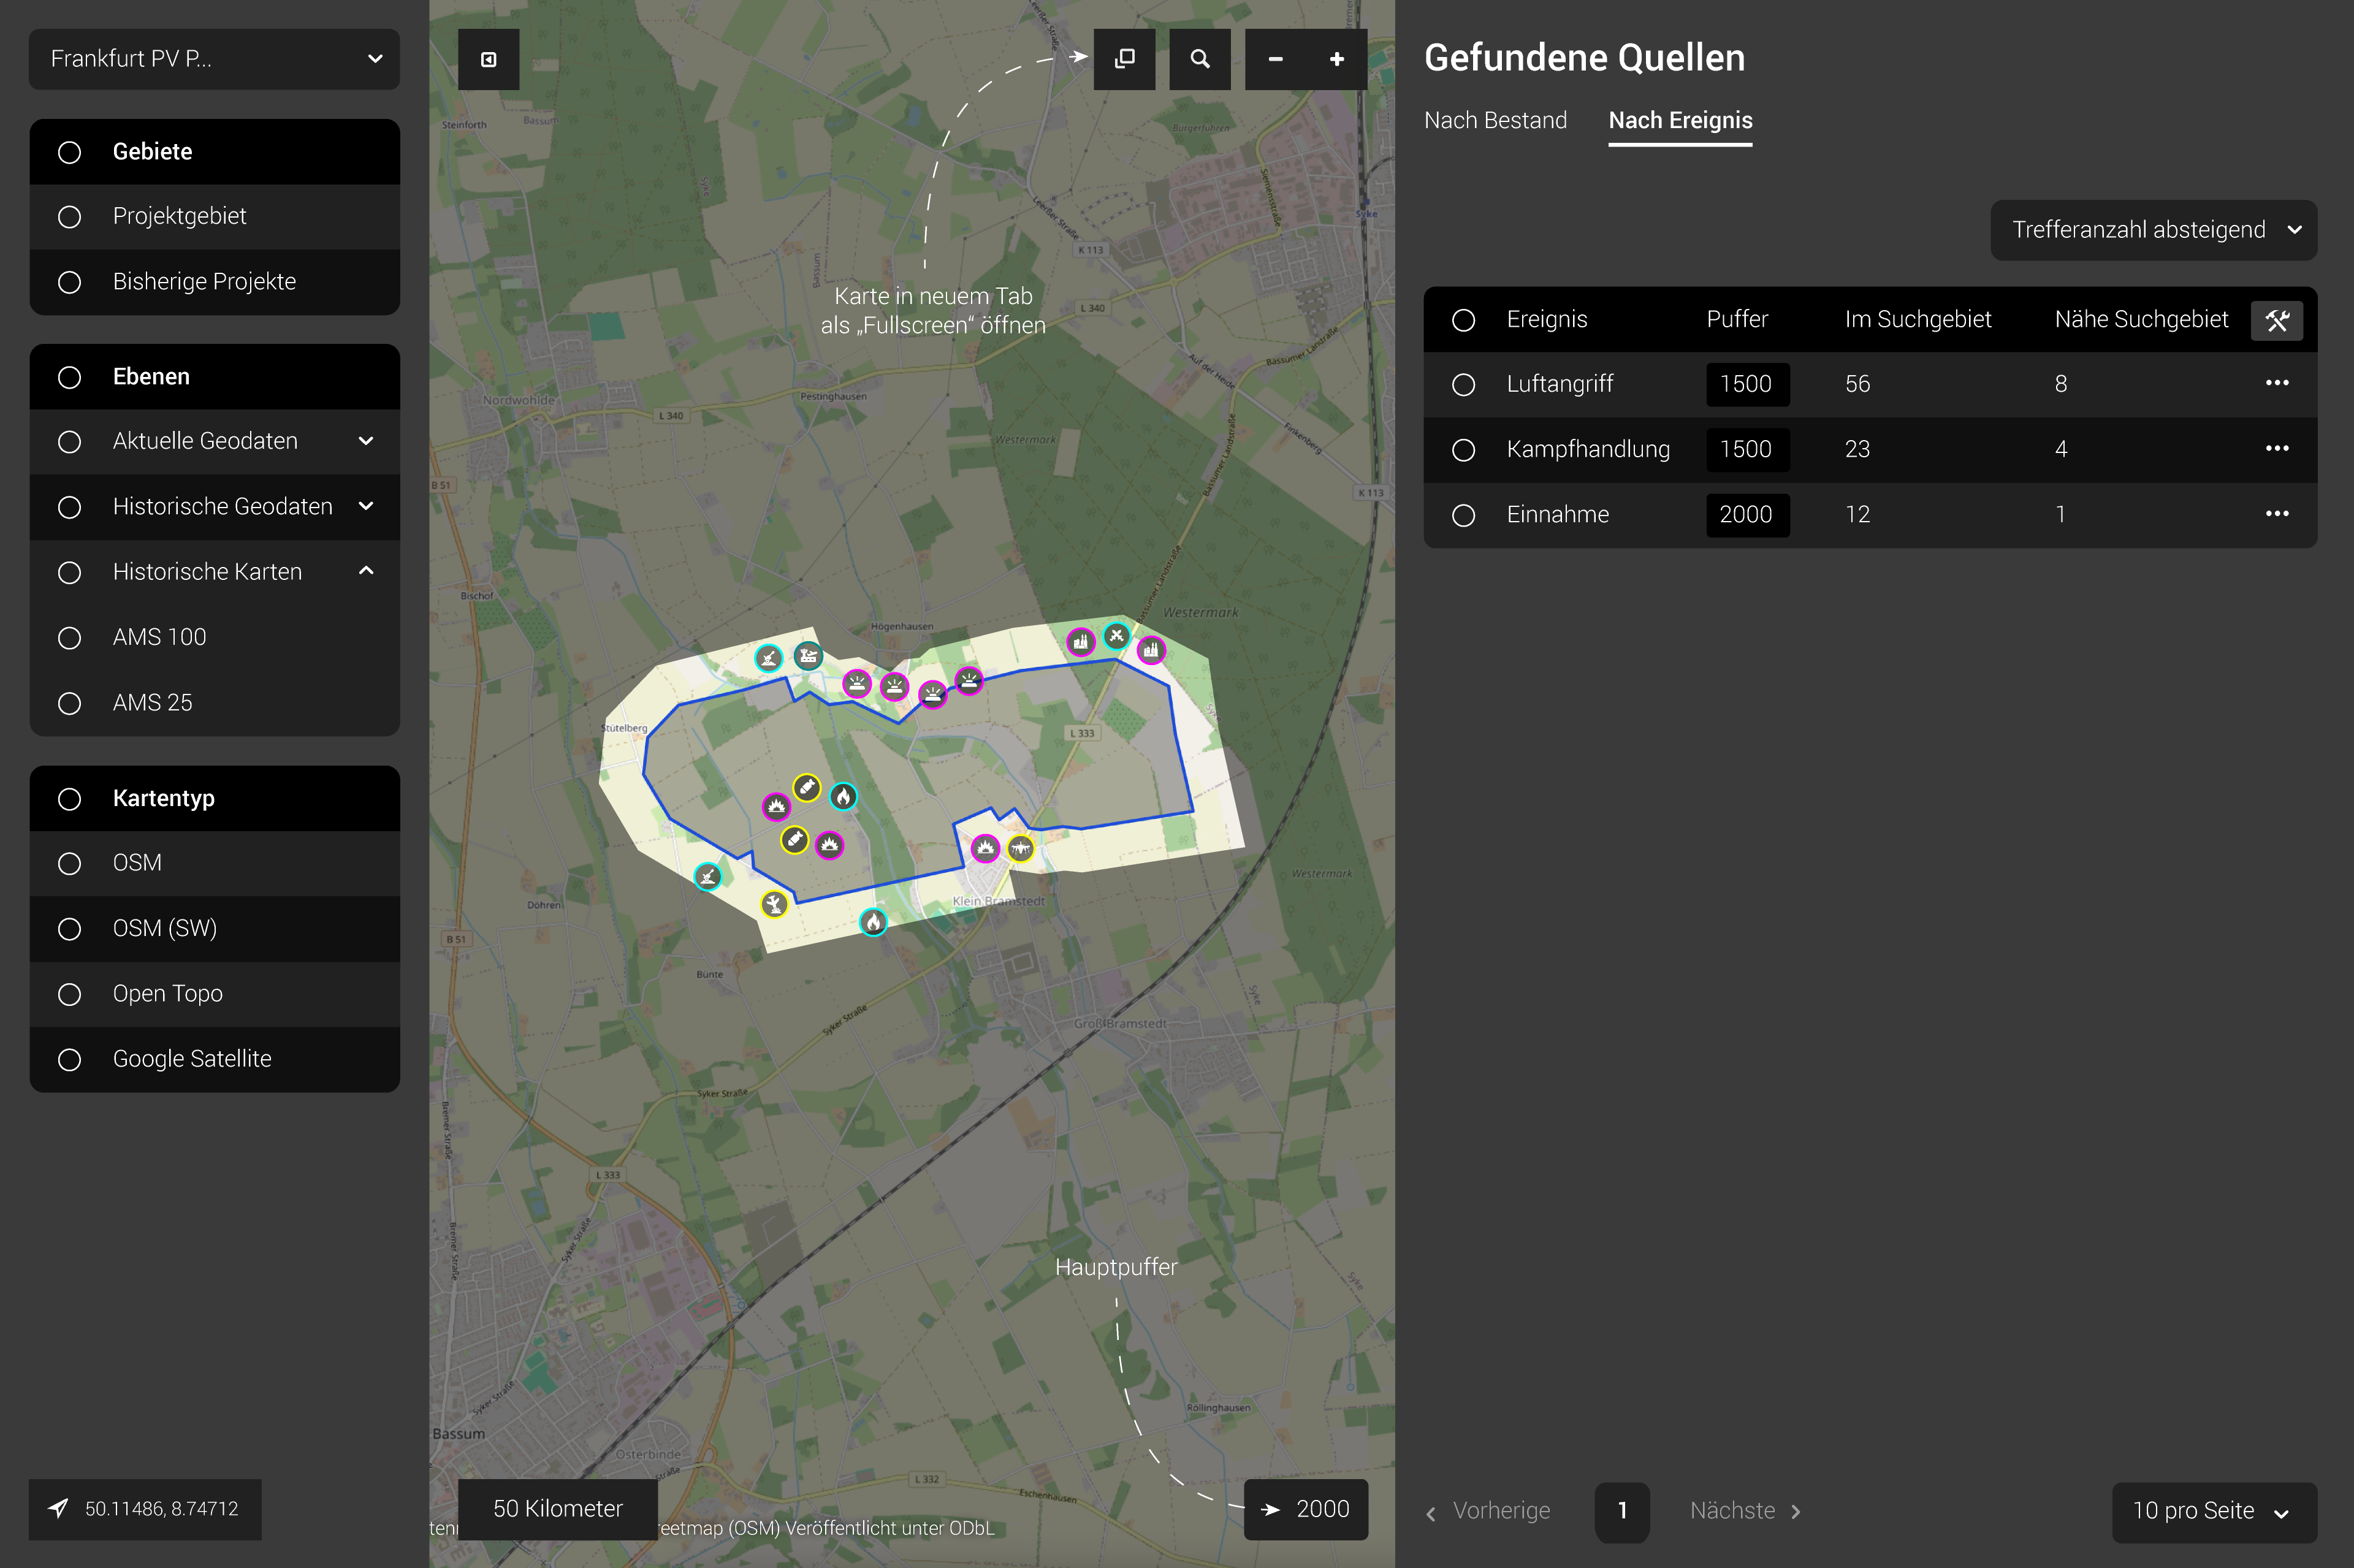Zoom in with the plus button
2354x1568 pixels.
tap(1336, 59)
